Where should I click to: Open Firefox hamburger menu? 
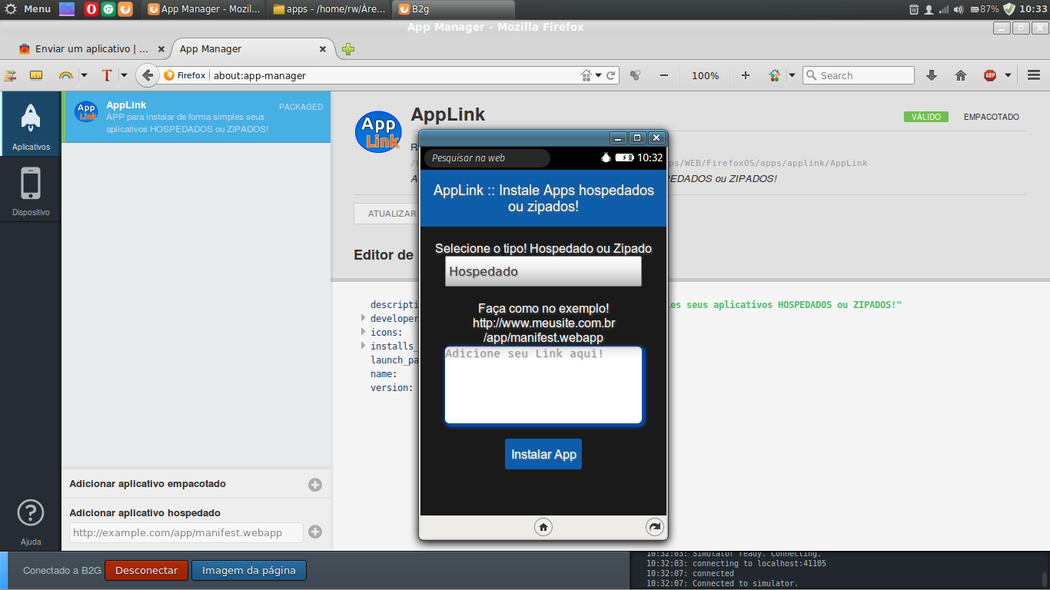click(1034, 75)
